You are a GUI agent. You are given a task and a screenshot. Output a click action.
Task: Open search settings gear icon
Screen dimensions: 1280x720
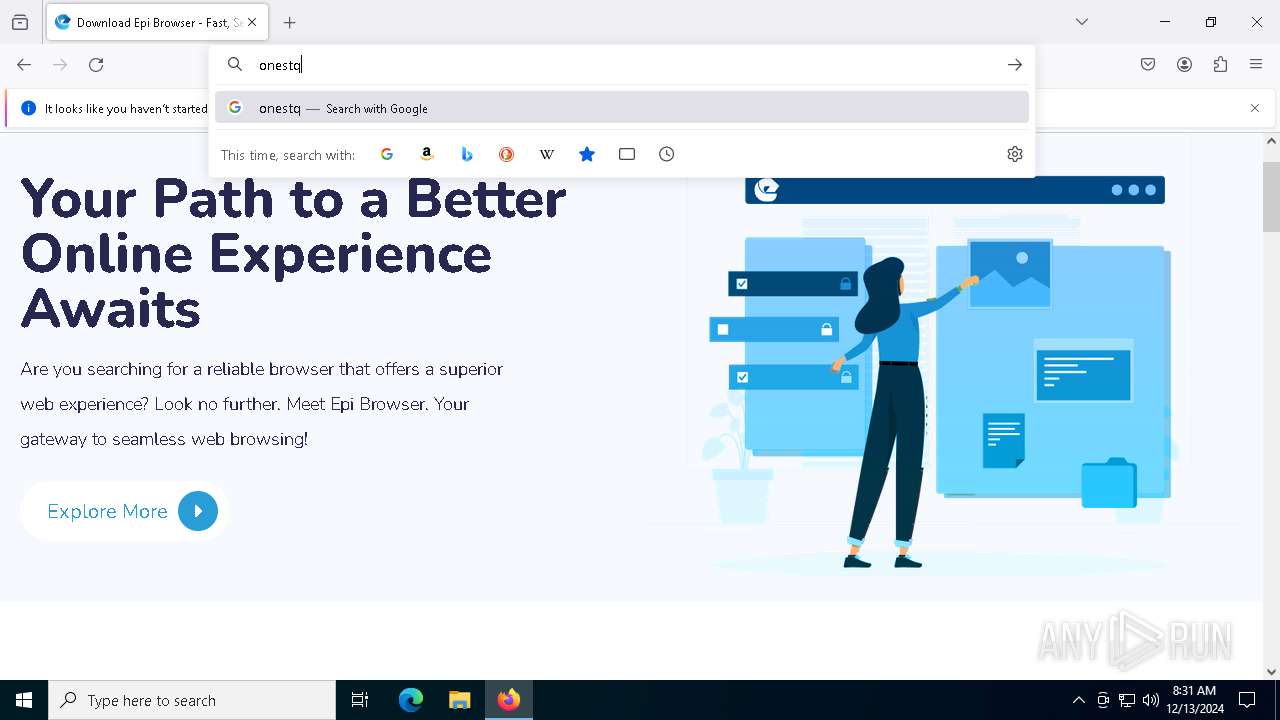1015,154
